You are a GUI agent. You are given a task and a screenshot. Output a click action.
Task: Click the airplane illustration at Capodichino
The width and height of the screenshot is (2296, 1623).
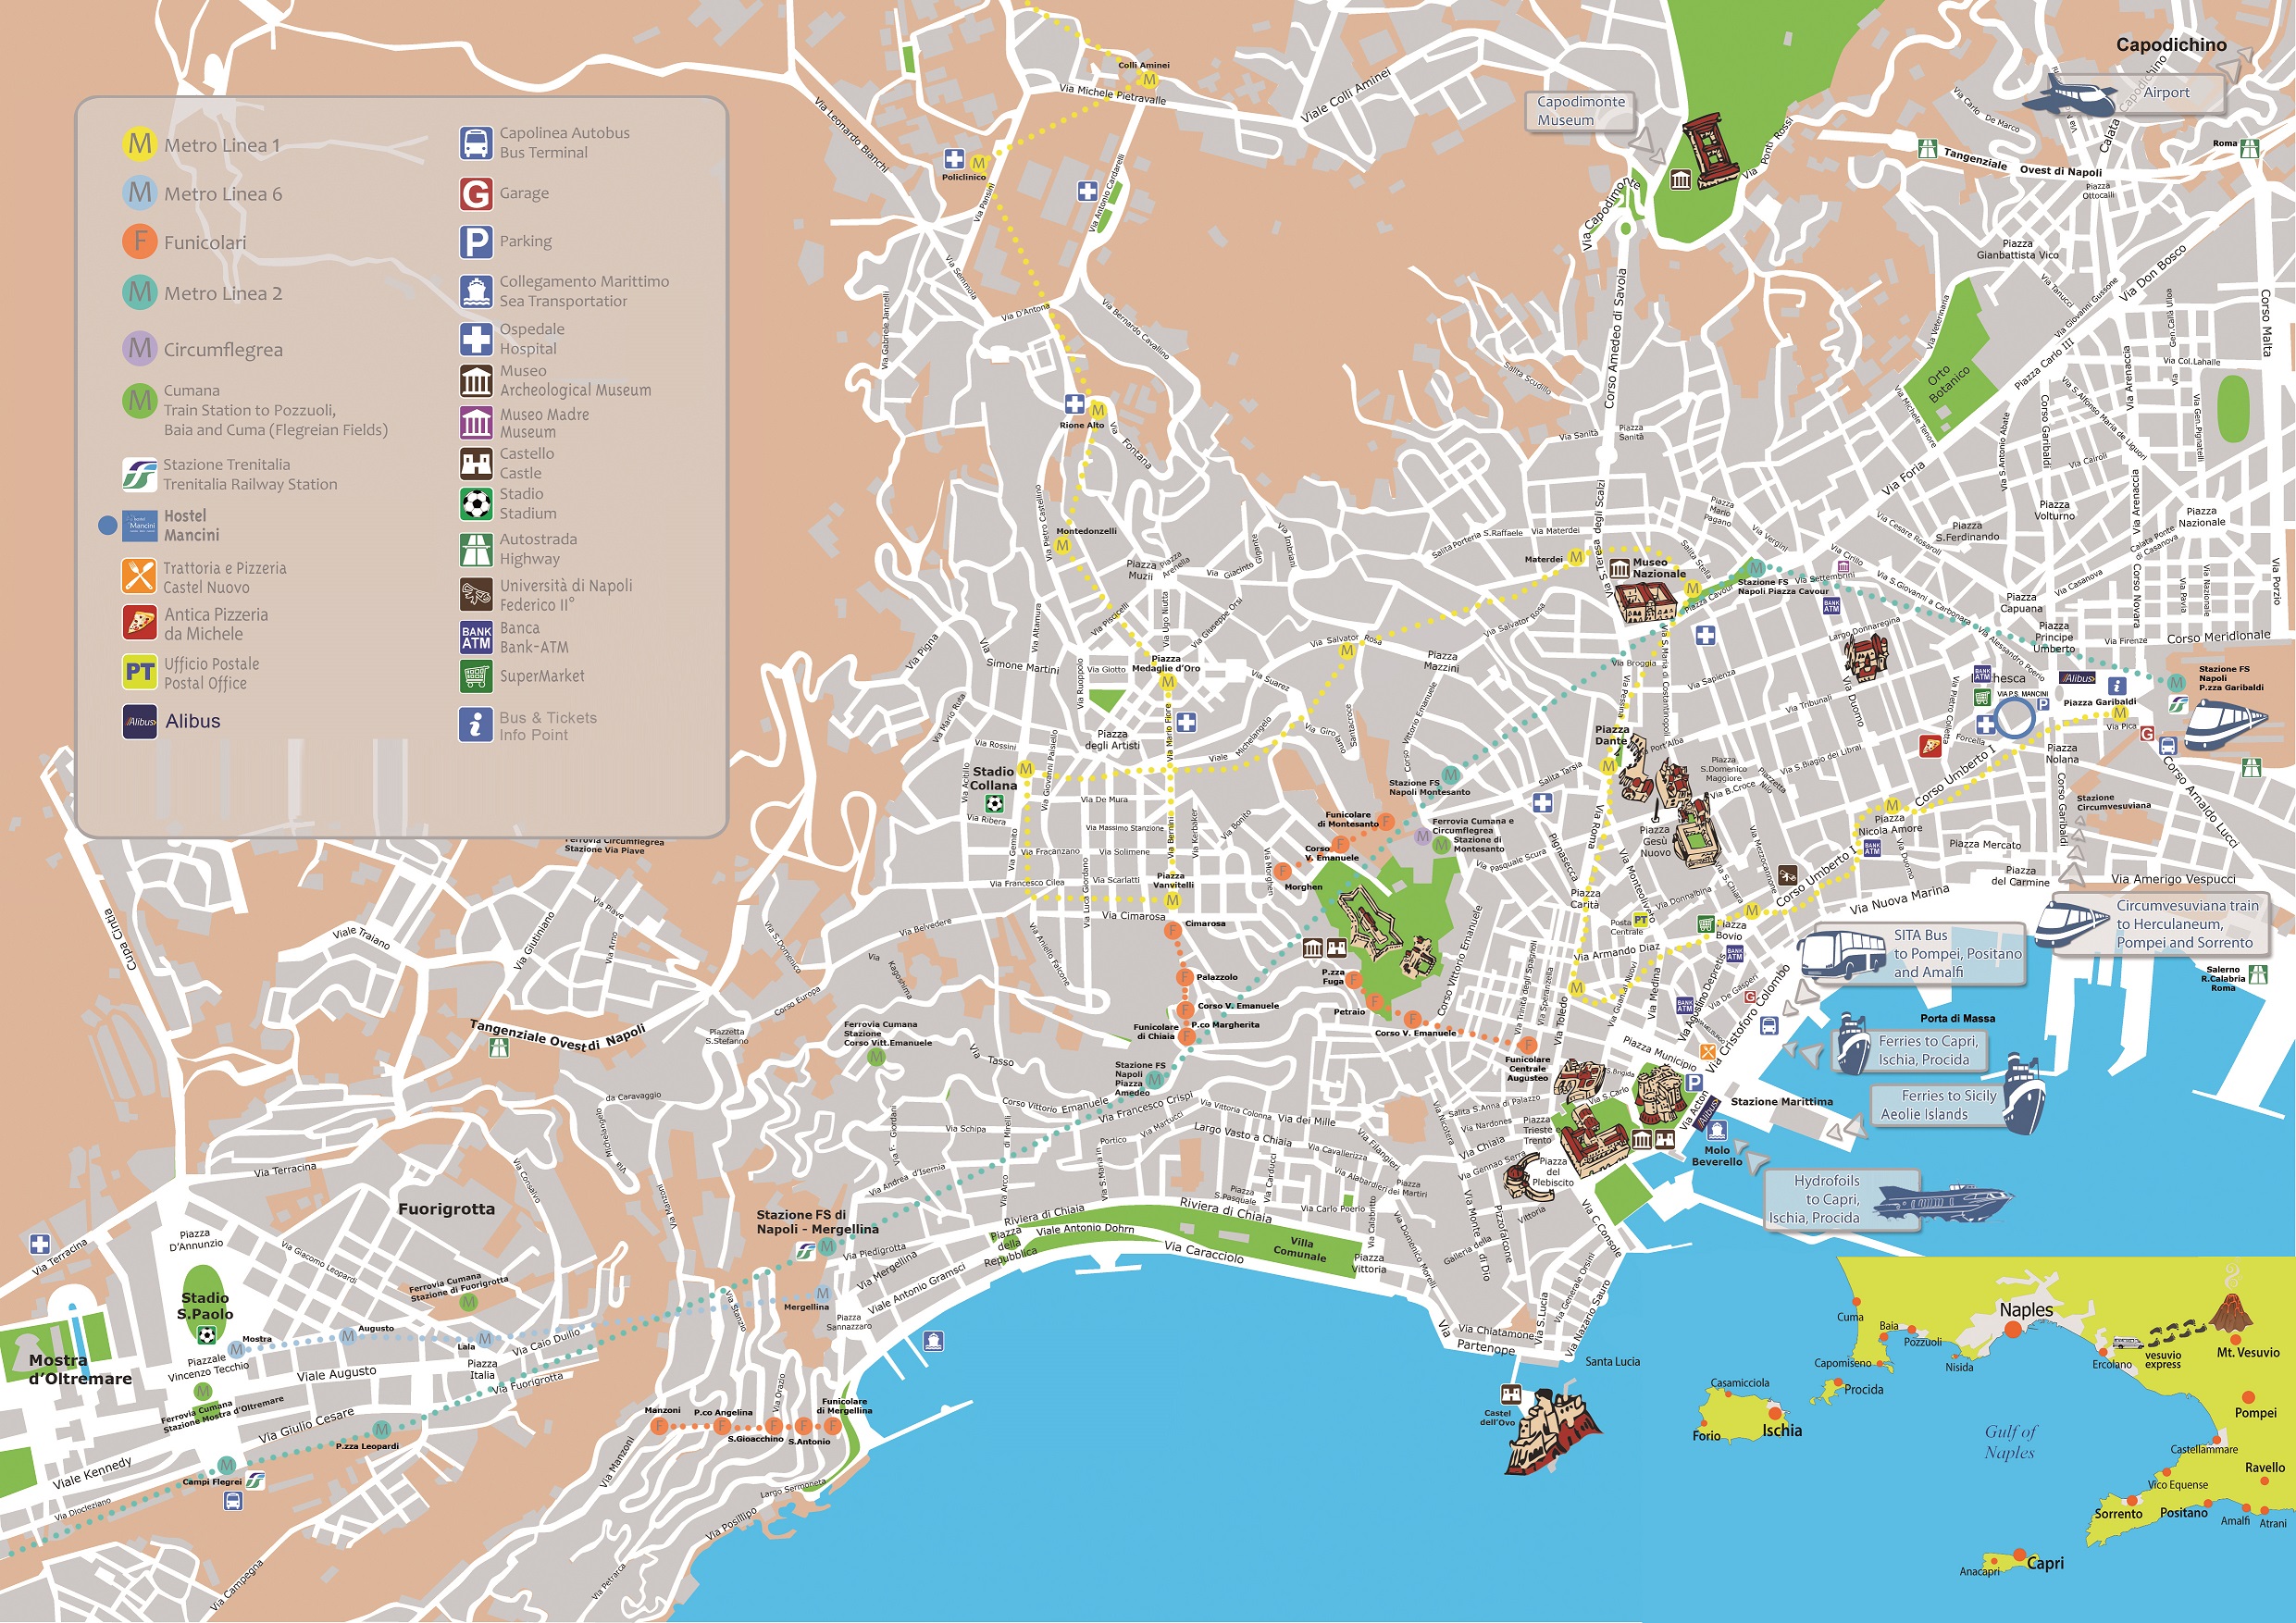click(2068, 95)
